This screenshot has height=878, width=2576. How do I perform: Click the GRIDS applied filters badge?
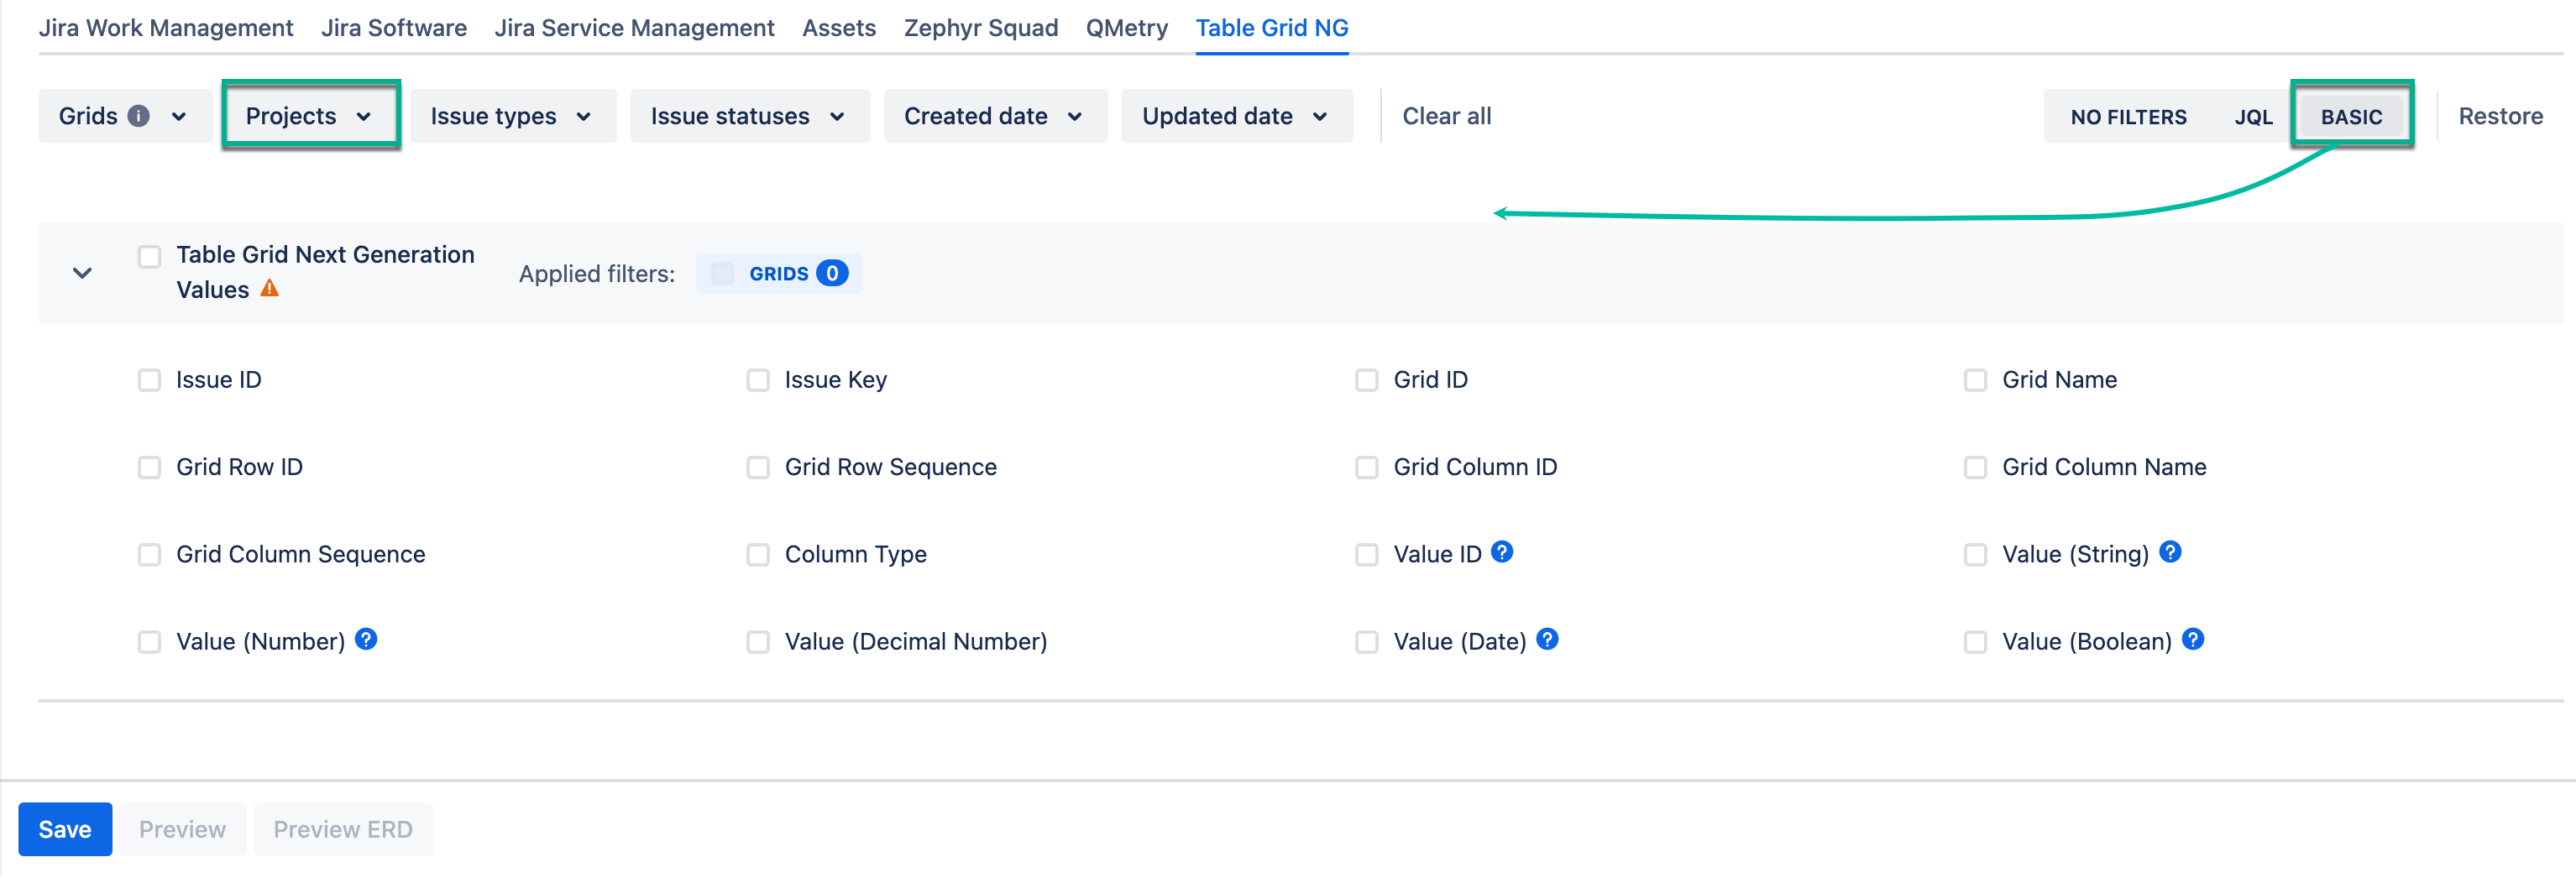[779, 273]
